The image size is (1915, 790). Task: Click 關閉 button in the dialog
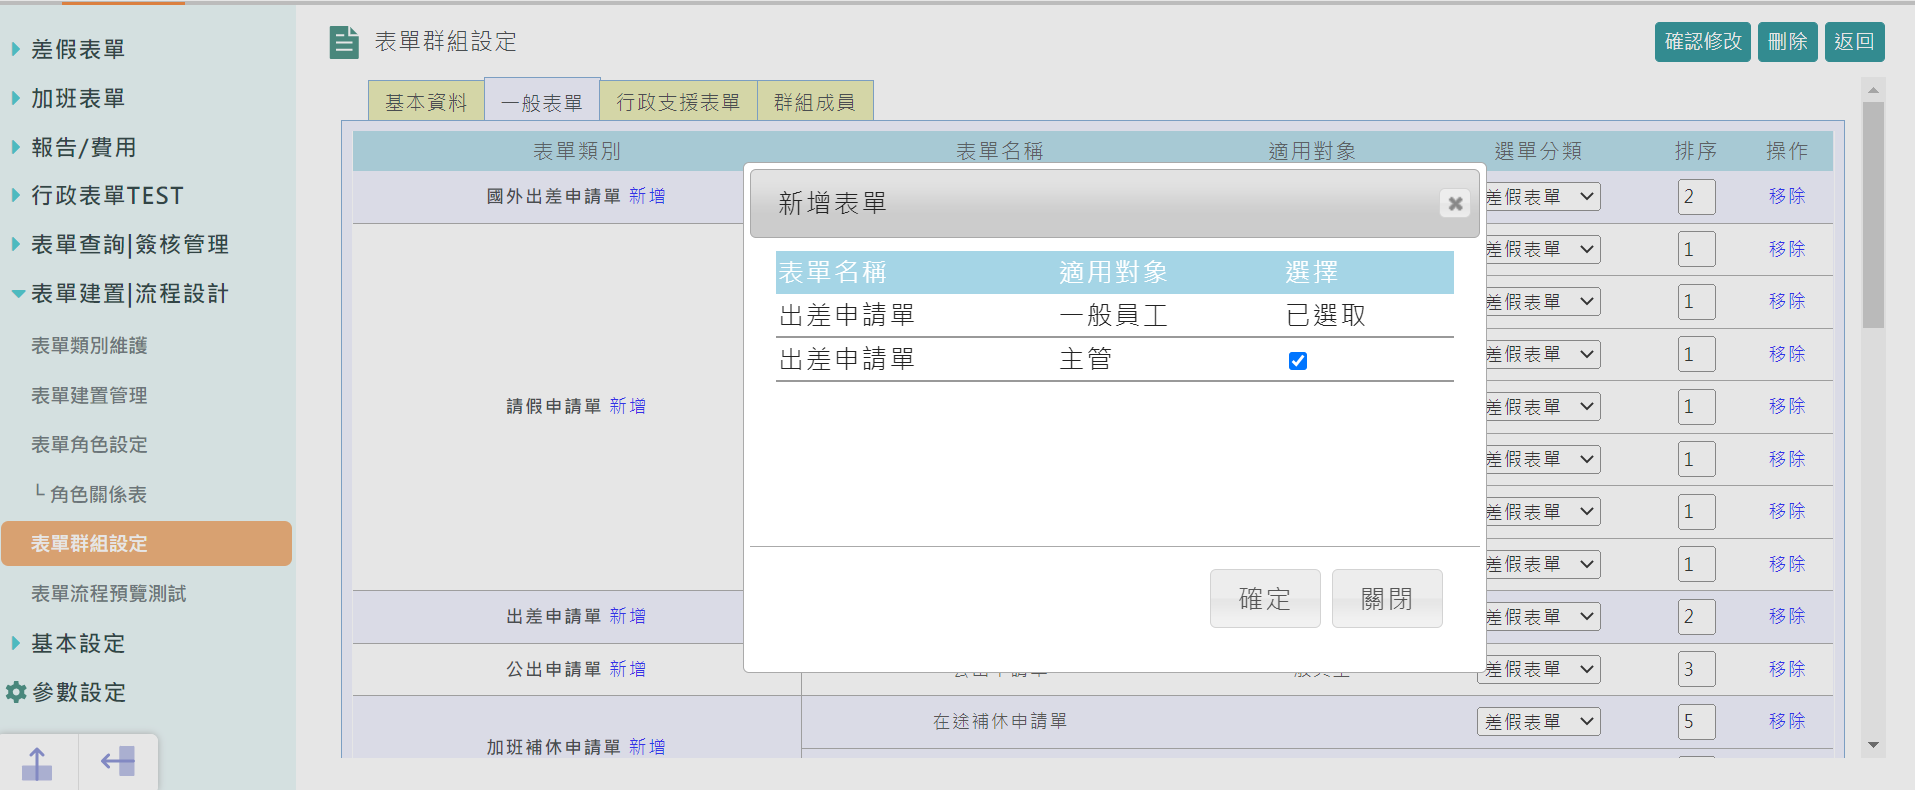click(x=1387, y=599)
